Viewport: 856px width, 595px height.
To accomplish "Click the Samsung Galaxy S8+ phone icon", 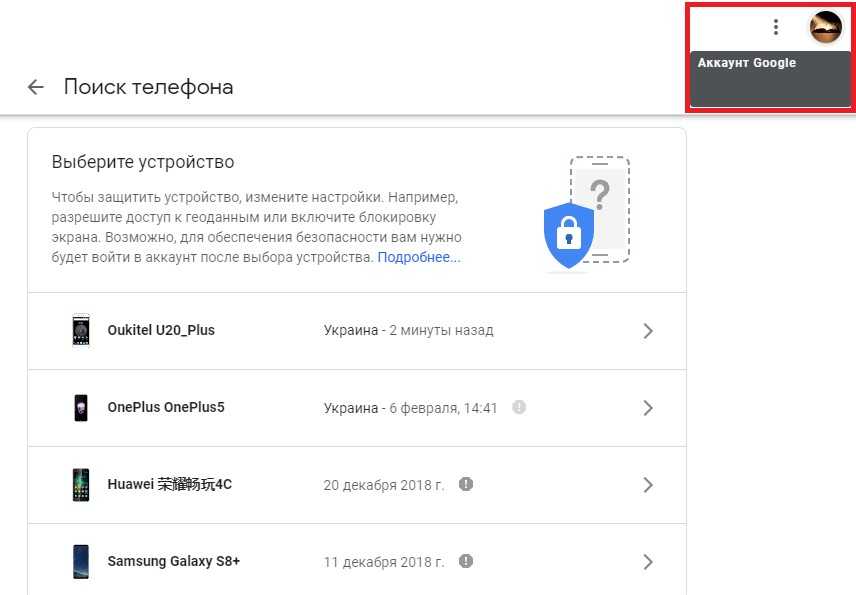I will (x=81, y=561).
